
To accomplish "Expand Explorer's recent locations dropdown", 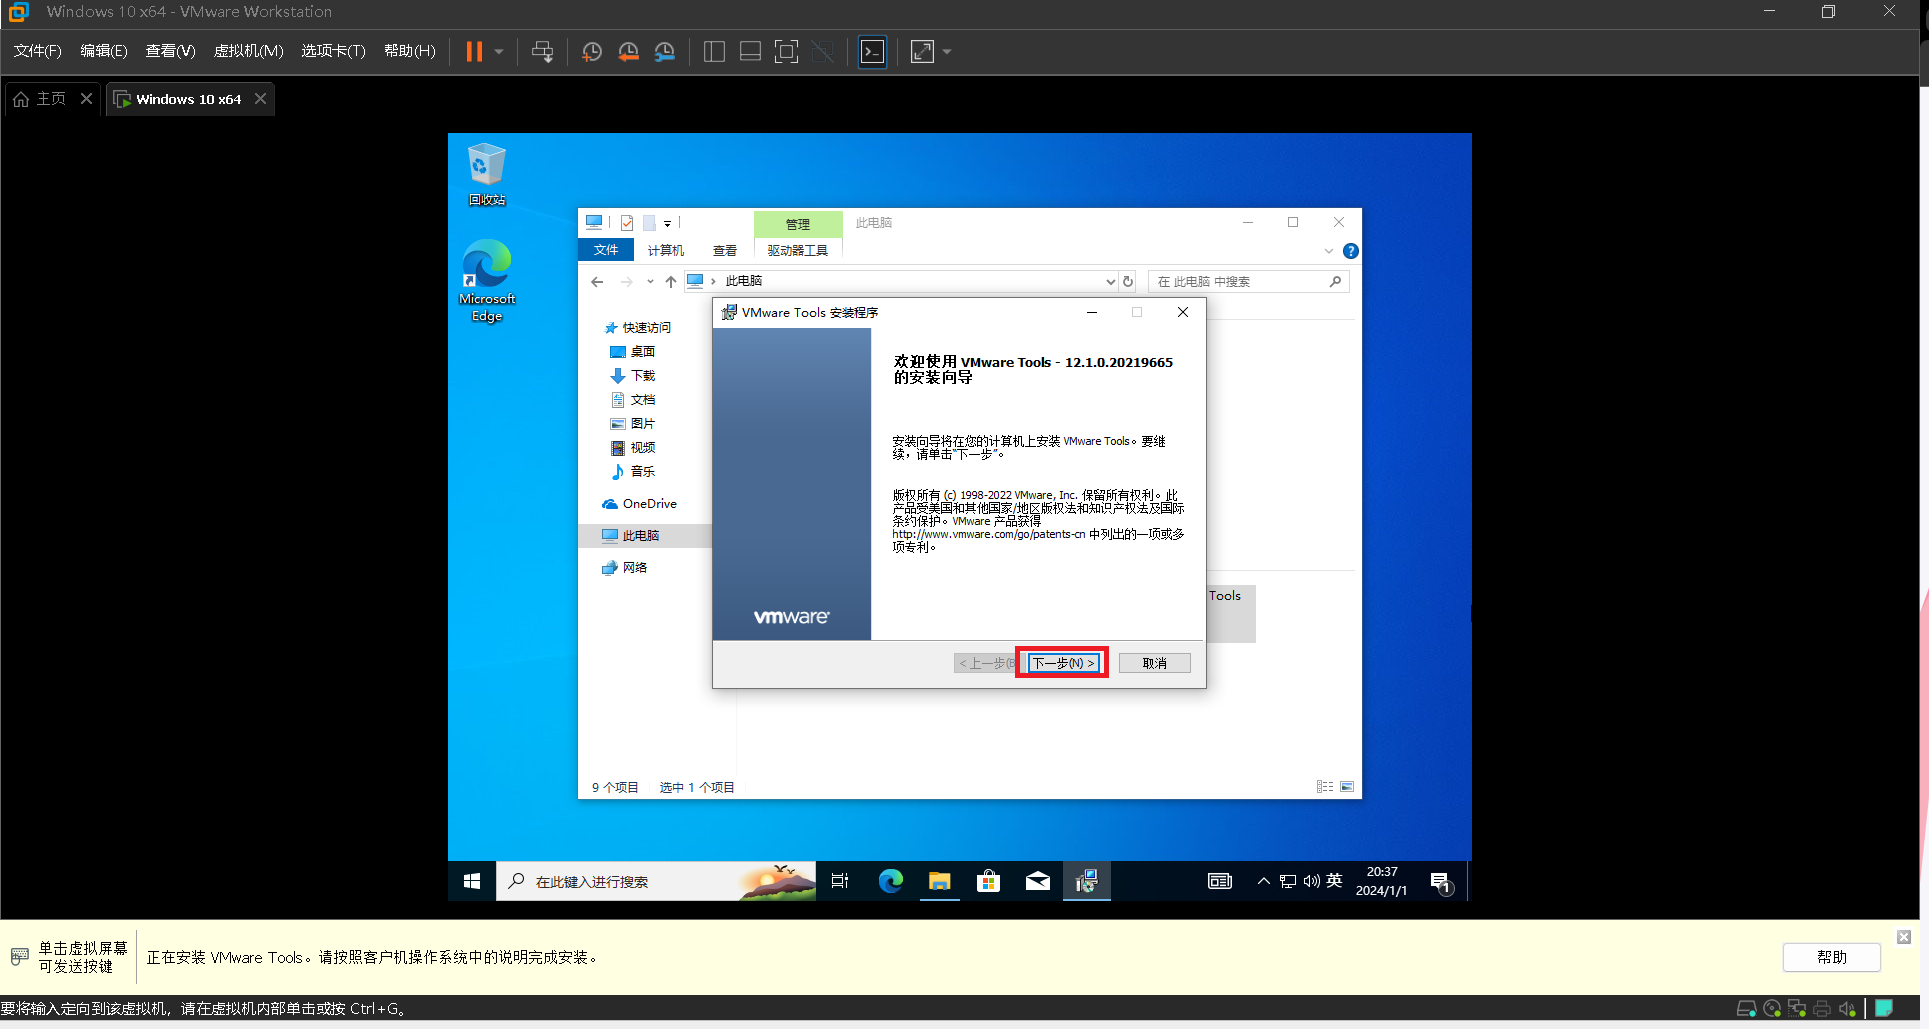I will tap(650, 282).
